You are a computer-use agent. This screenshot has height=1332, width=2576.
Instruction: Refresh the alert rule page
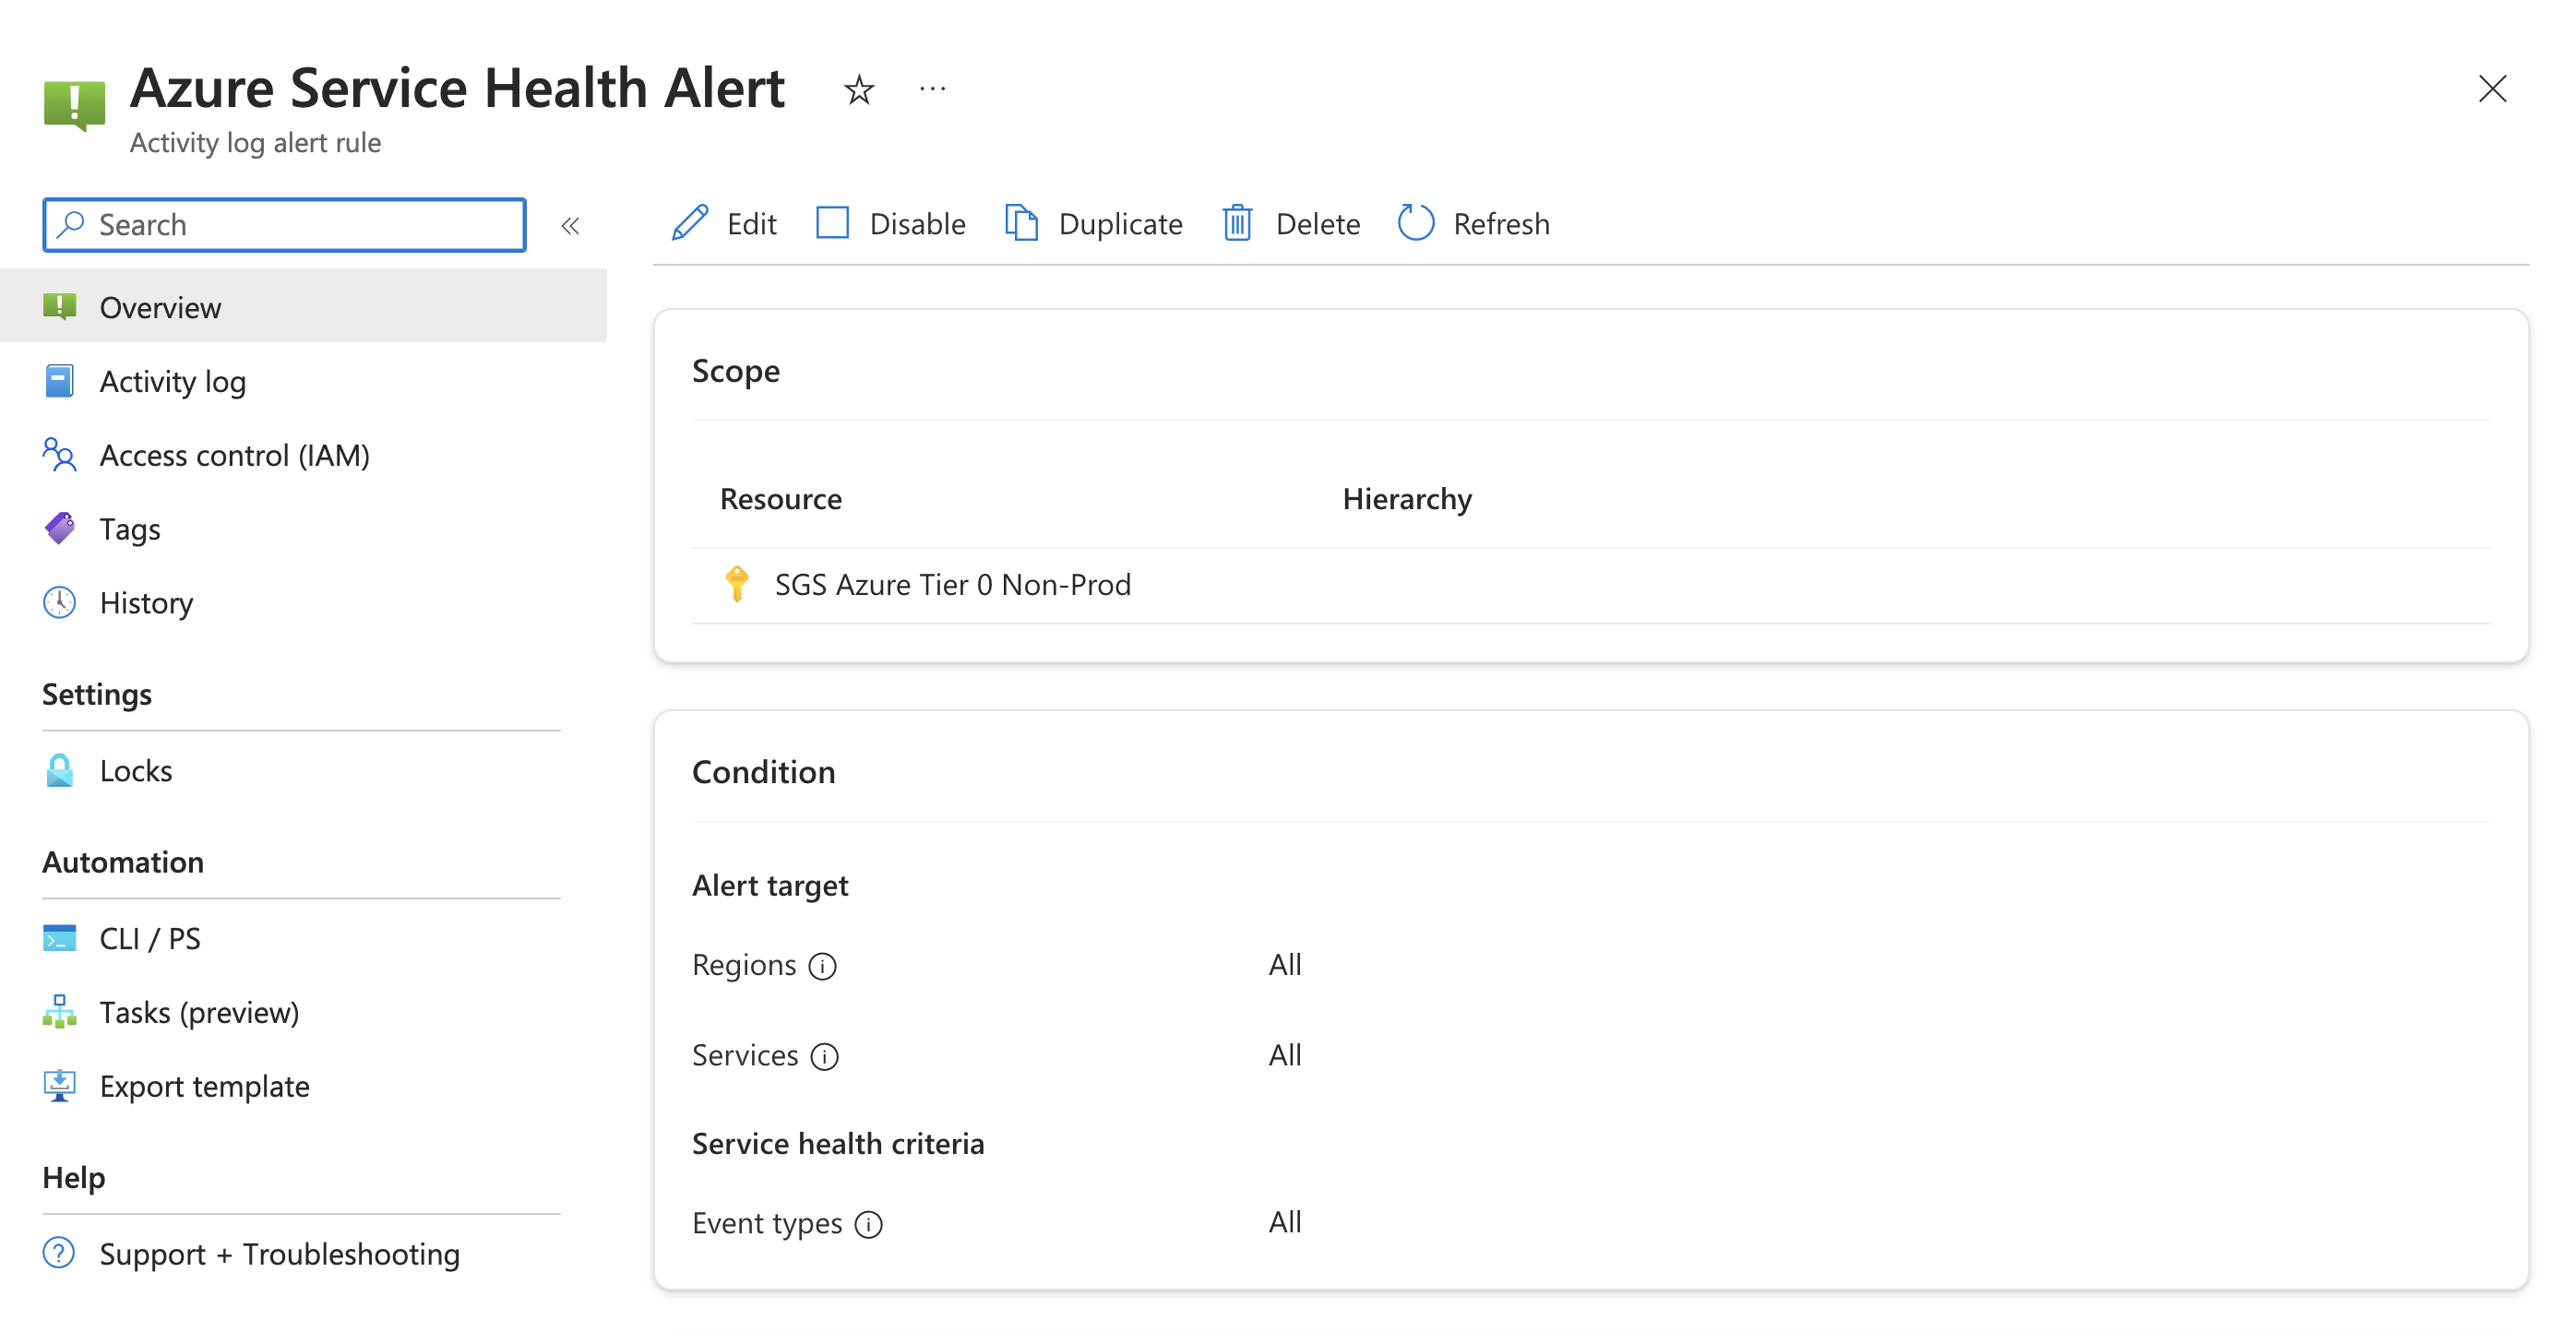point(1473,223)
